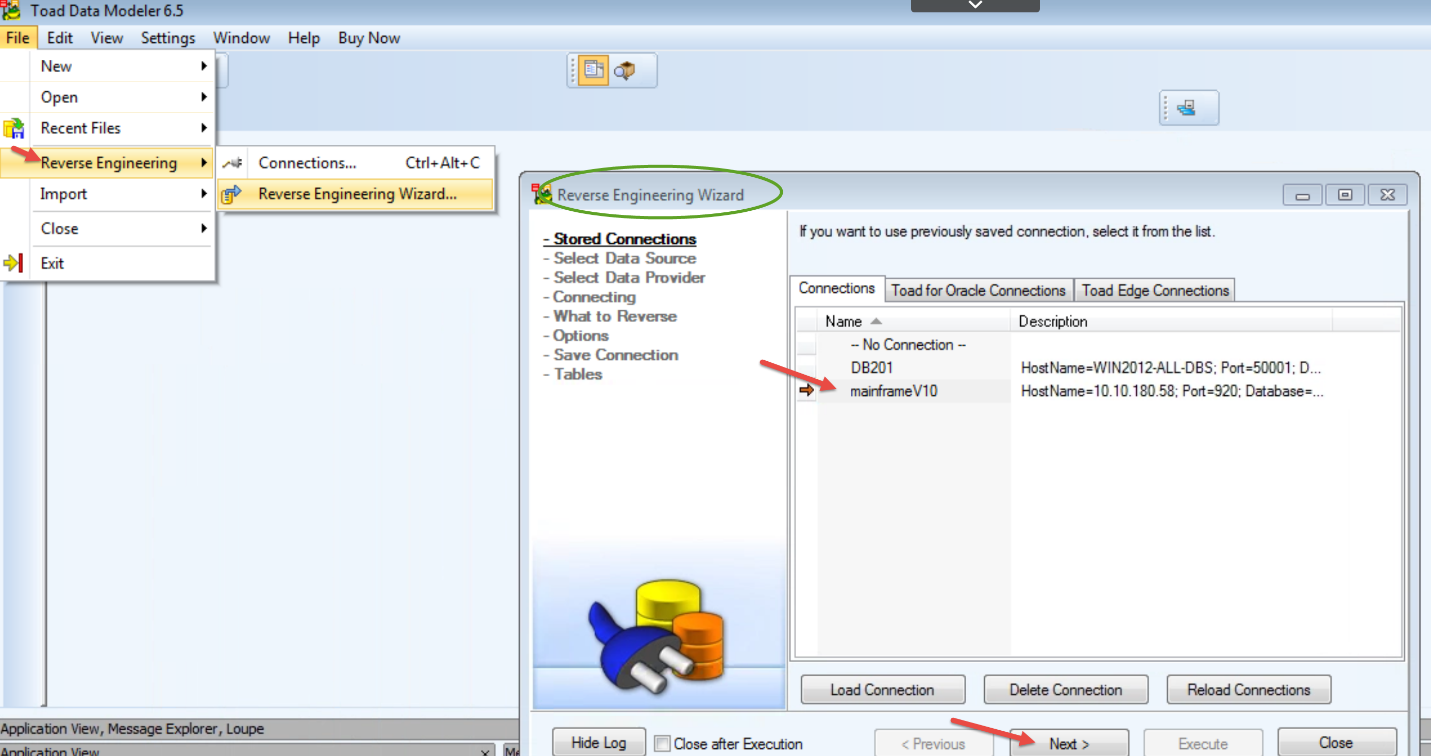This screenshot has height=756, width=1431.
Task: Open the Edit menu
Action: pos(60,38)
